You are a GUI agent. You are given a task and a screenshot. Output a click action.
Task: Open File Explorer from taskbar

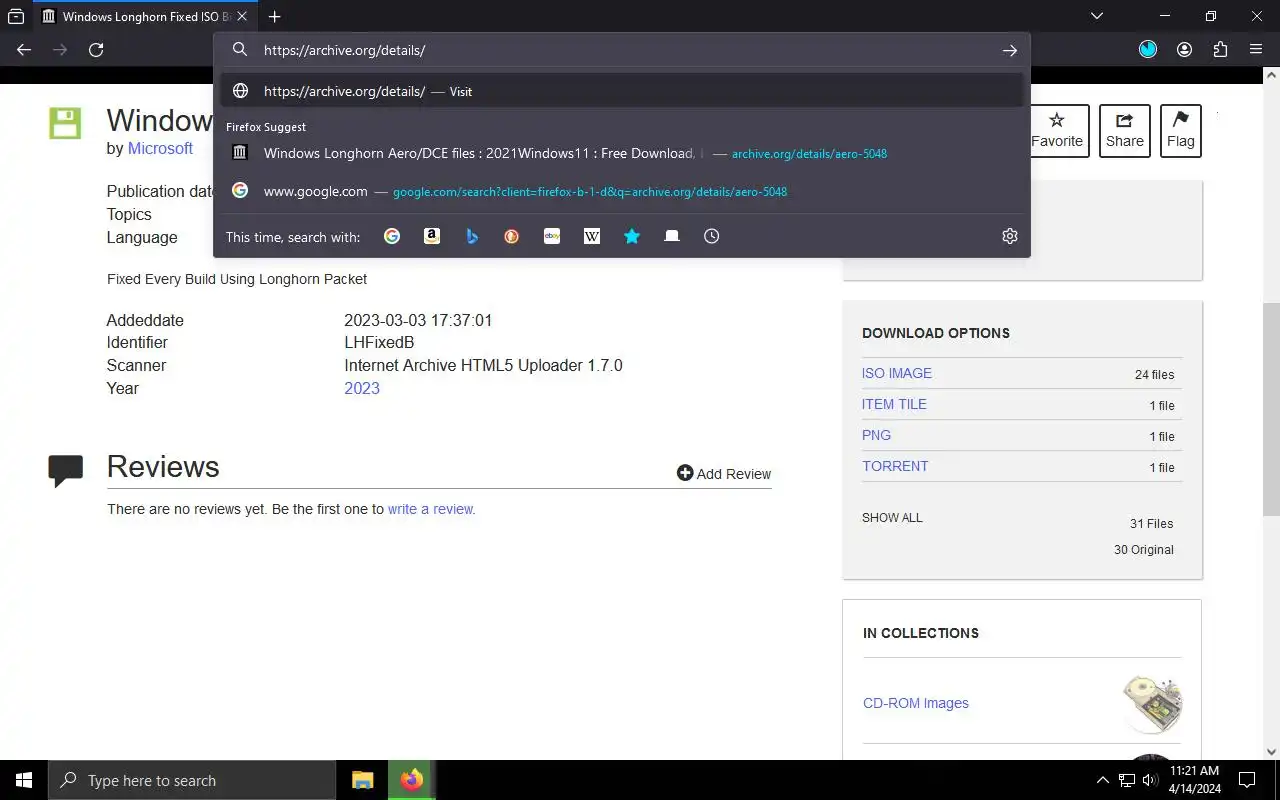[362, 780]
